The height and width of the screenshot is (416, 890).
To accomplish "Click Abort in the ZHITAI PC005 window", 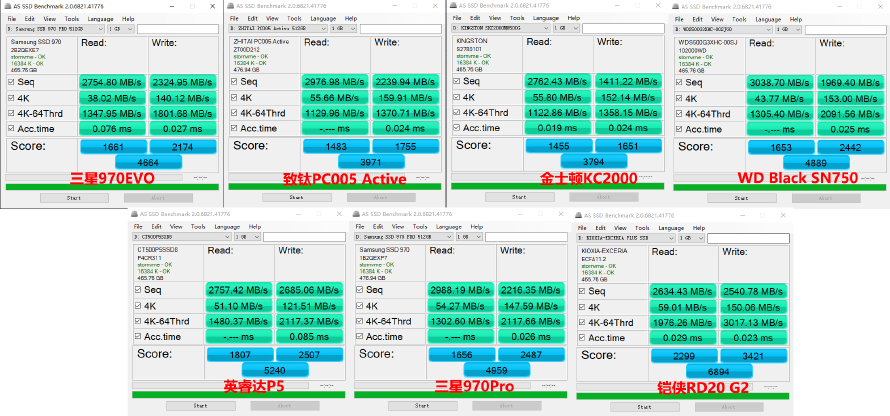I will coord(380,198).
